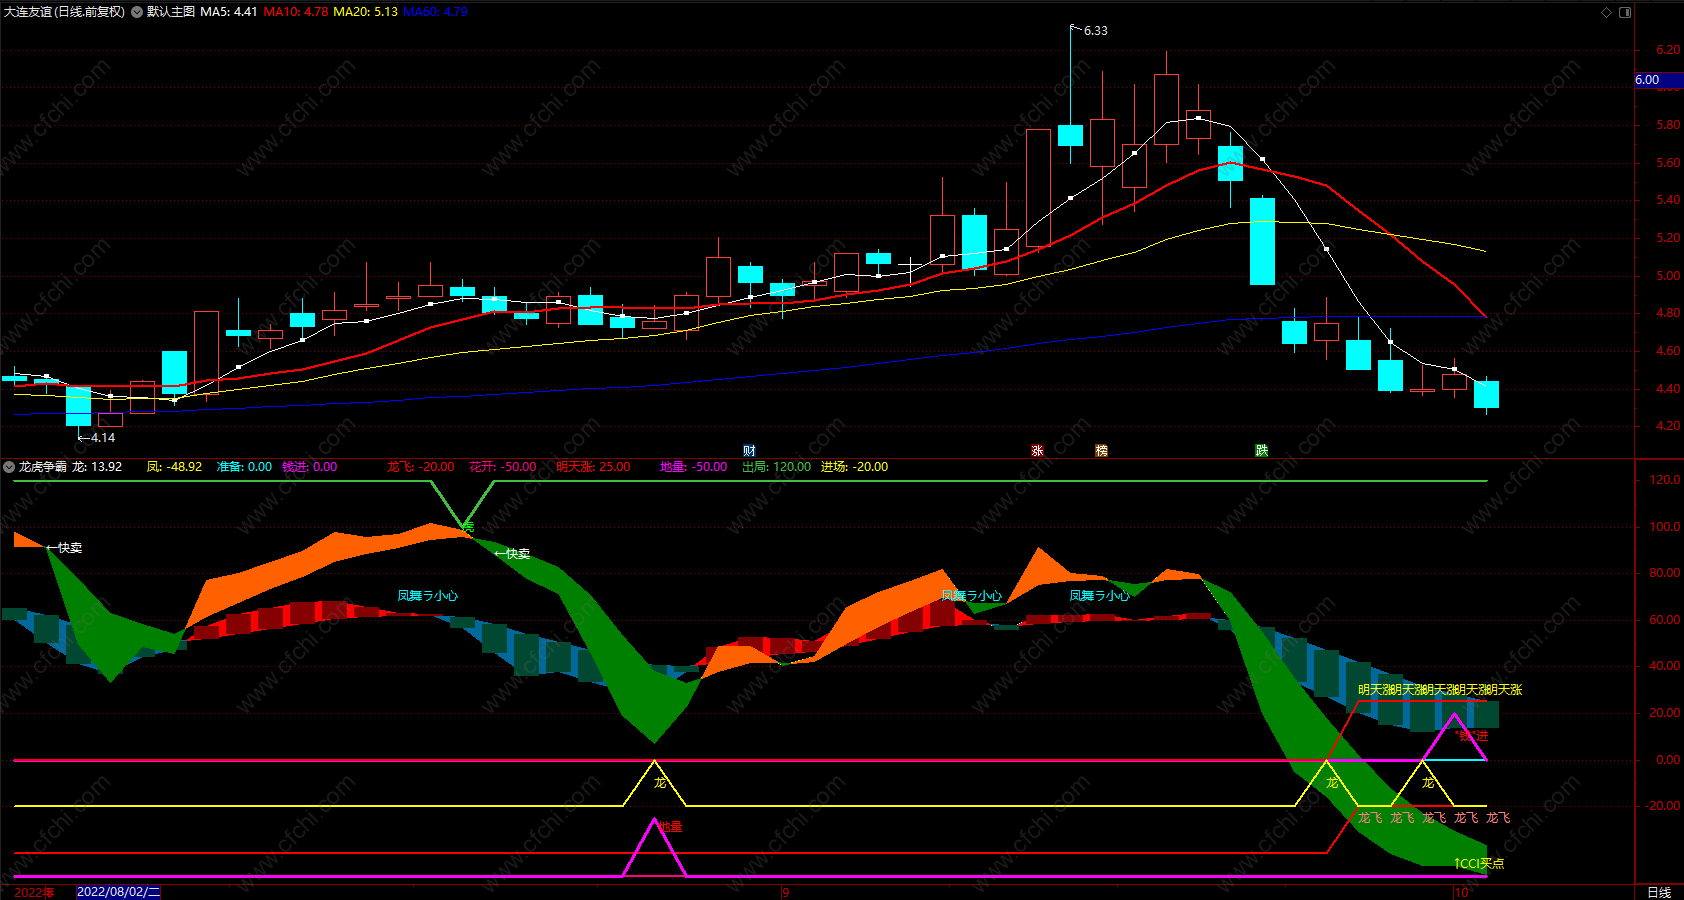The width and height of the screenshot is (1684, 900).
Task: Click the 榜 event marker icon
Action: pos(1101,451)
